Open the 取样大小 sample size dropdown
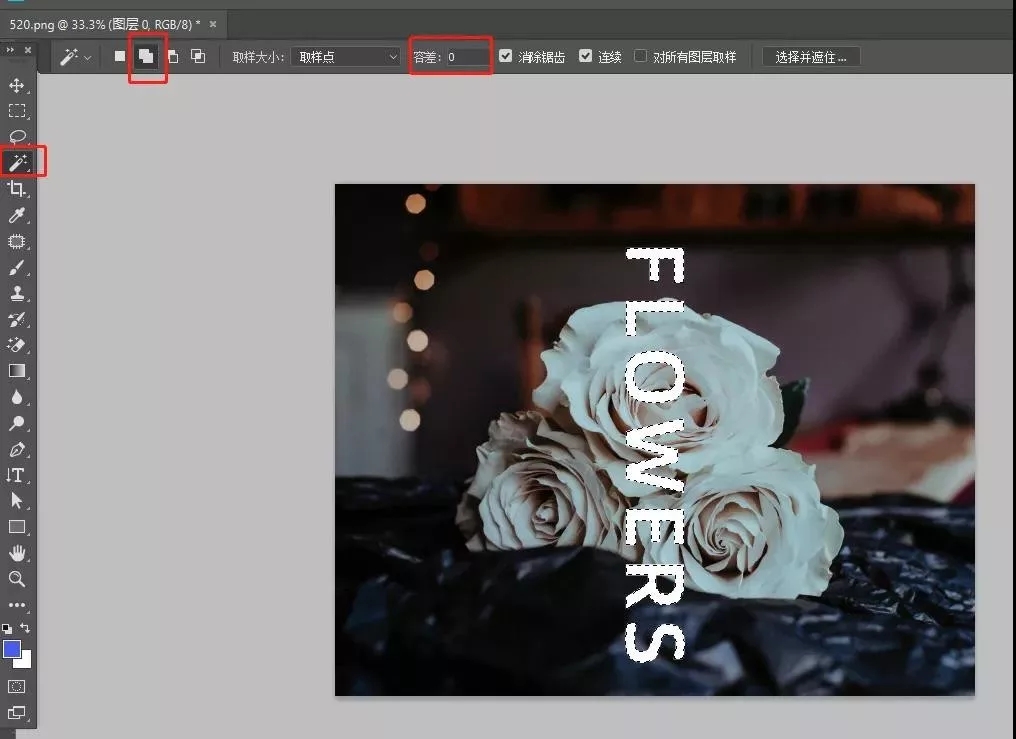Image resolution: width=1016 pixels, height=739 pixels. [346, 57]
